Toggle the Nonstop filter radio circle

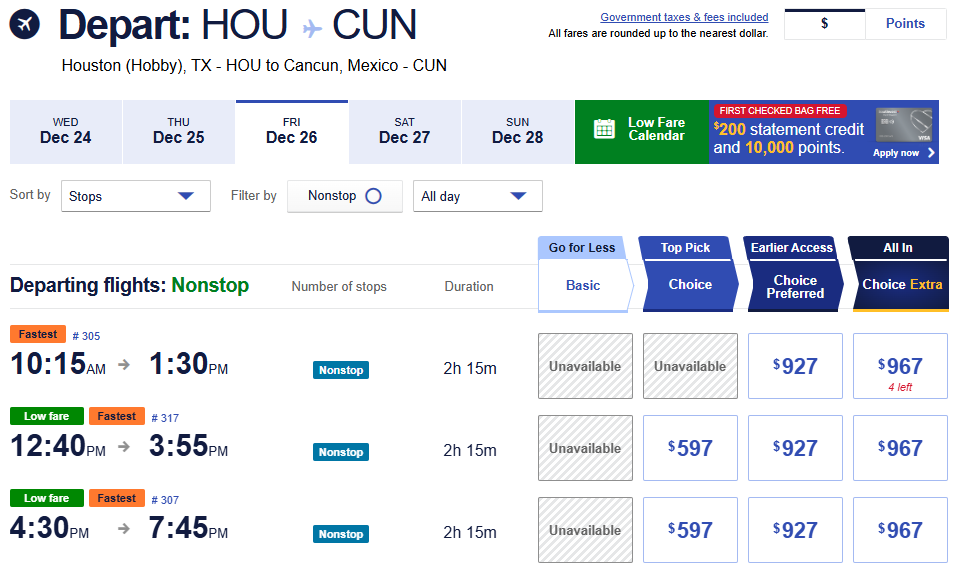pyautogui.click(x=373, y=196)
